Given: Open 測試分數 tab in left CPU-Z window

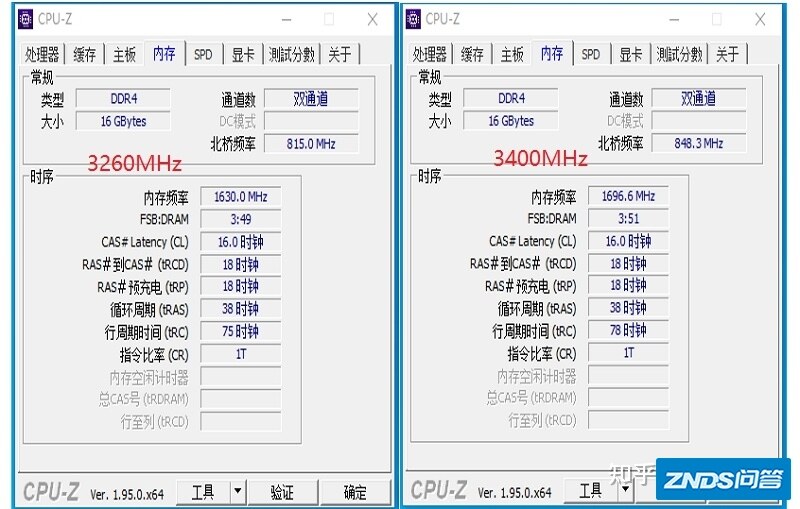Looking at the screenshot, I should point(292,54).
